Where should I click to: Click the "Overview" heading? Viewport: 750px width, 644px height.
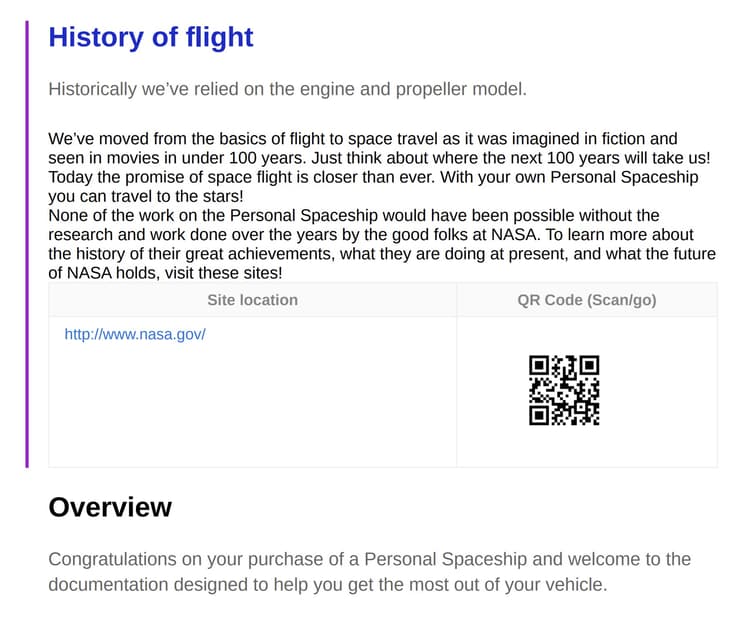click(x=110, y=507)
